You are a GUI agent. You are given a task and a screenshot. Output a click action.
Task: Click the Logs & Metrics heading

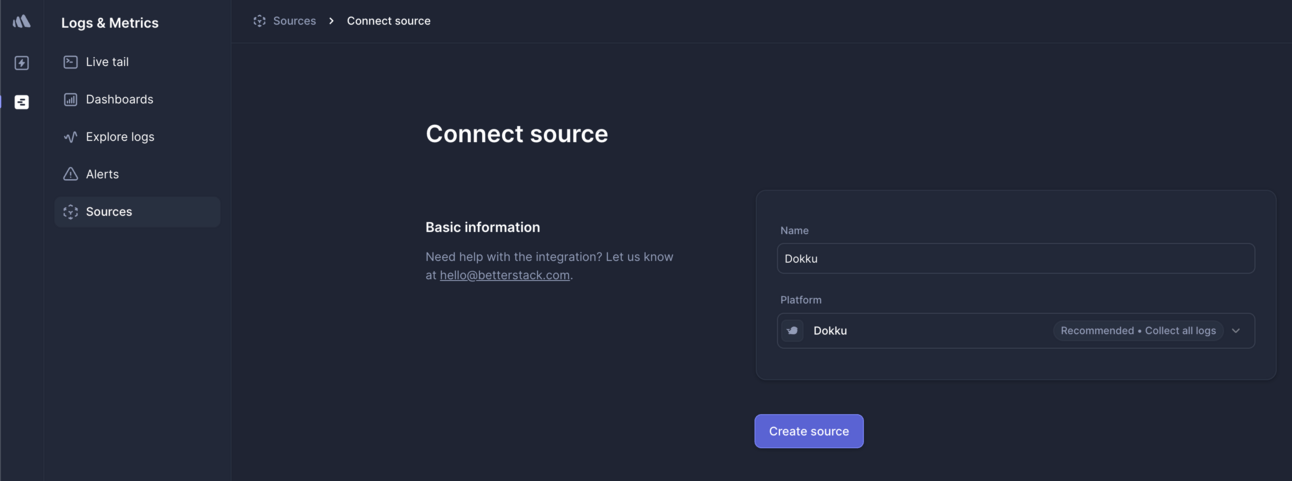pos(110,23)
